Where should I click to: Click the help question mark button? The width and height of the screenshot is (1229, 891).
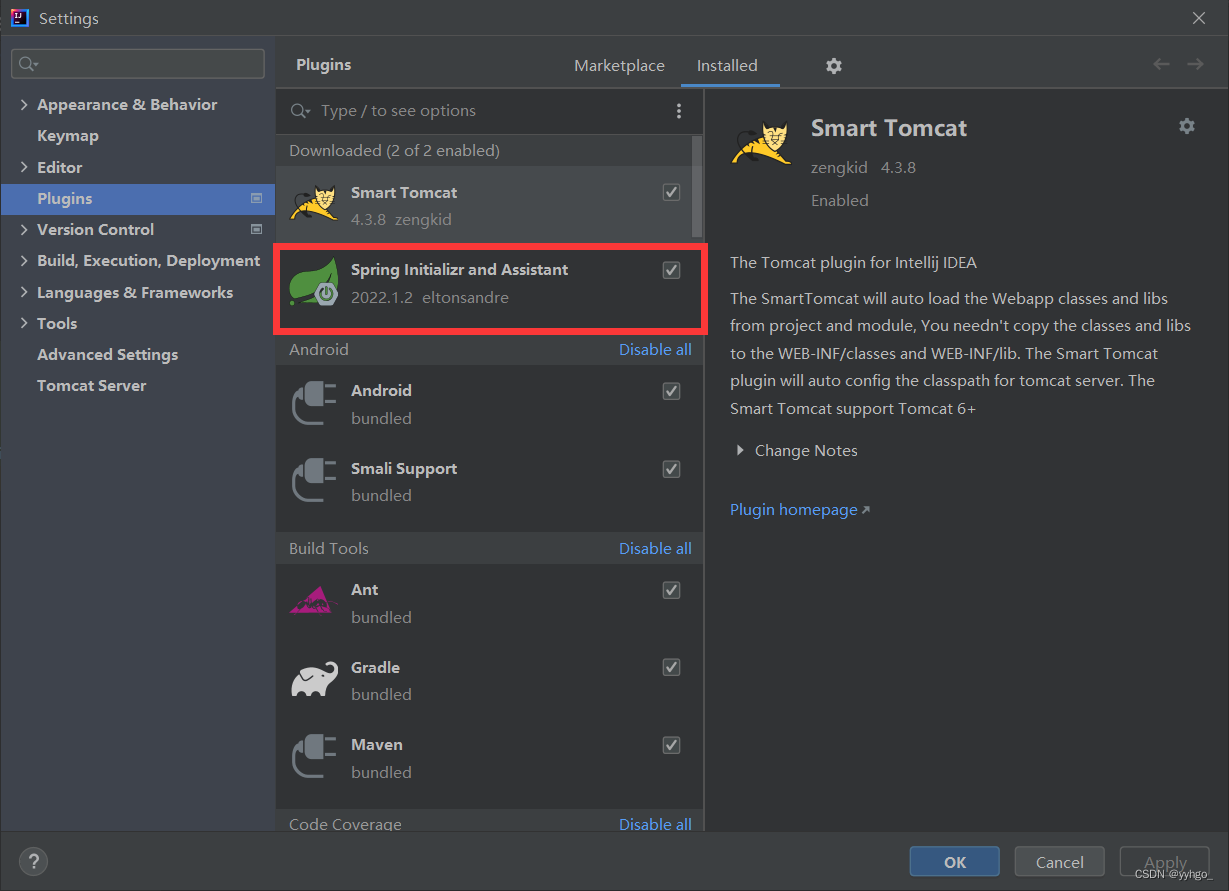(33, 861)
